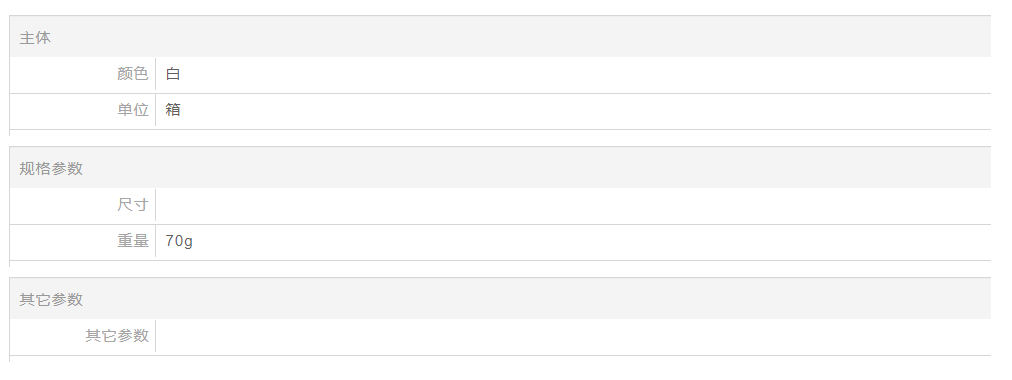Click empty gray area of 主体 header bar

click(516, 37)
